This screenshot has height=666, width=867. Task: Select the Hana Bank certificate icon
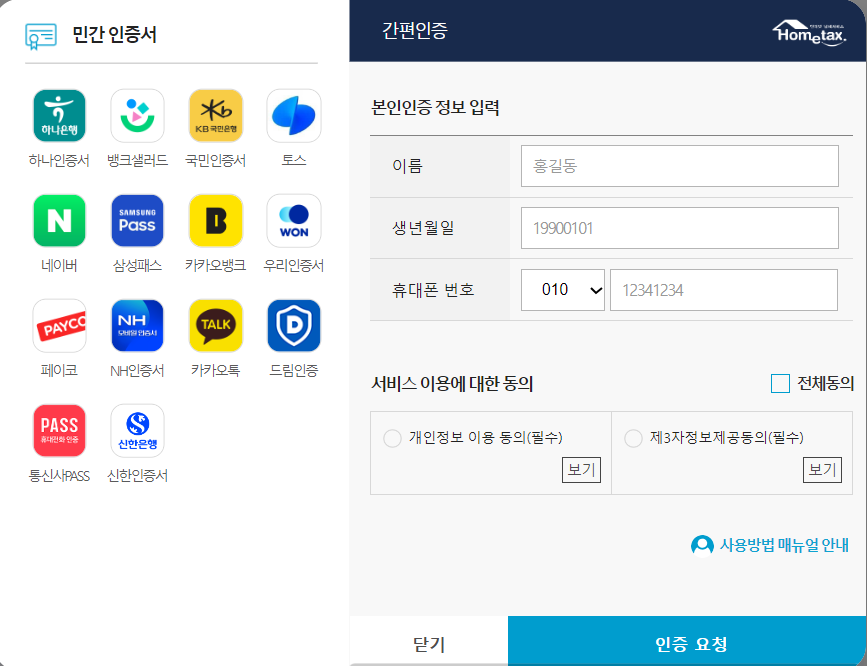(59, 116)
